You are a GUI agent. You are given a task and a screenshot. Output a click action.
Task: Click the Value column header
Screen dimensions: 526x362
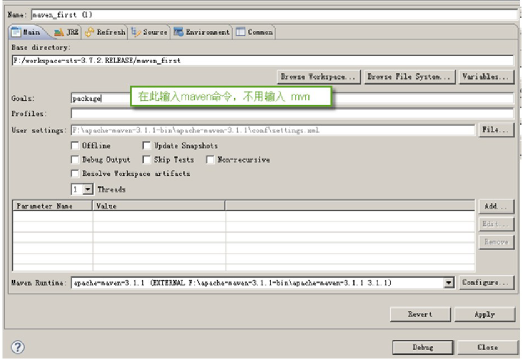[159, 206]
